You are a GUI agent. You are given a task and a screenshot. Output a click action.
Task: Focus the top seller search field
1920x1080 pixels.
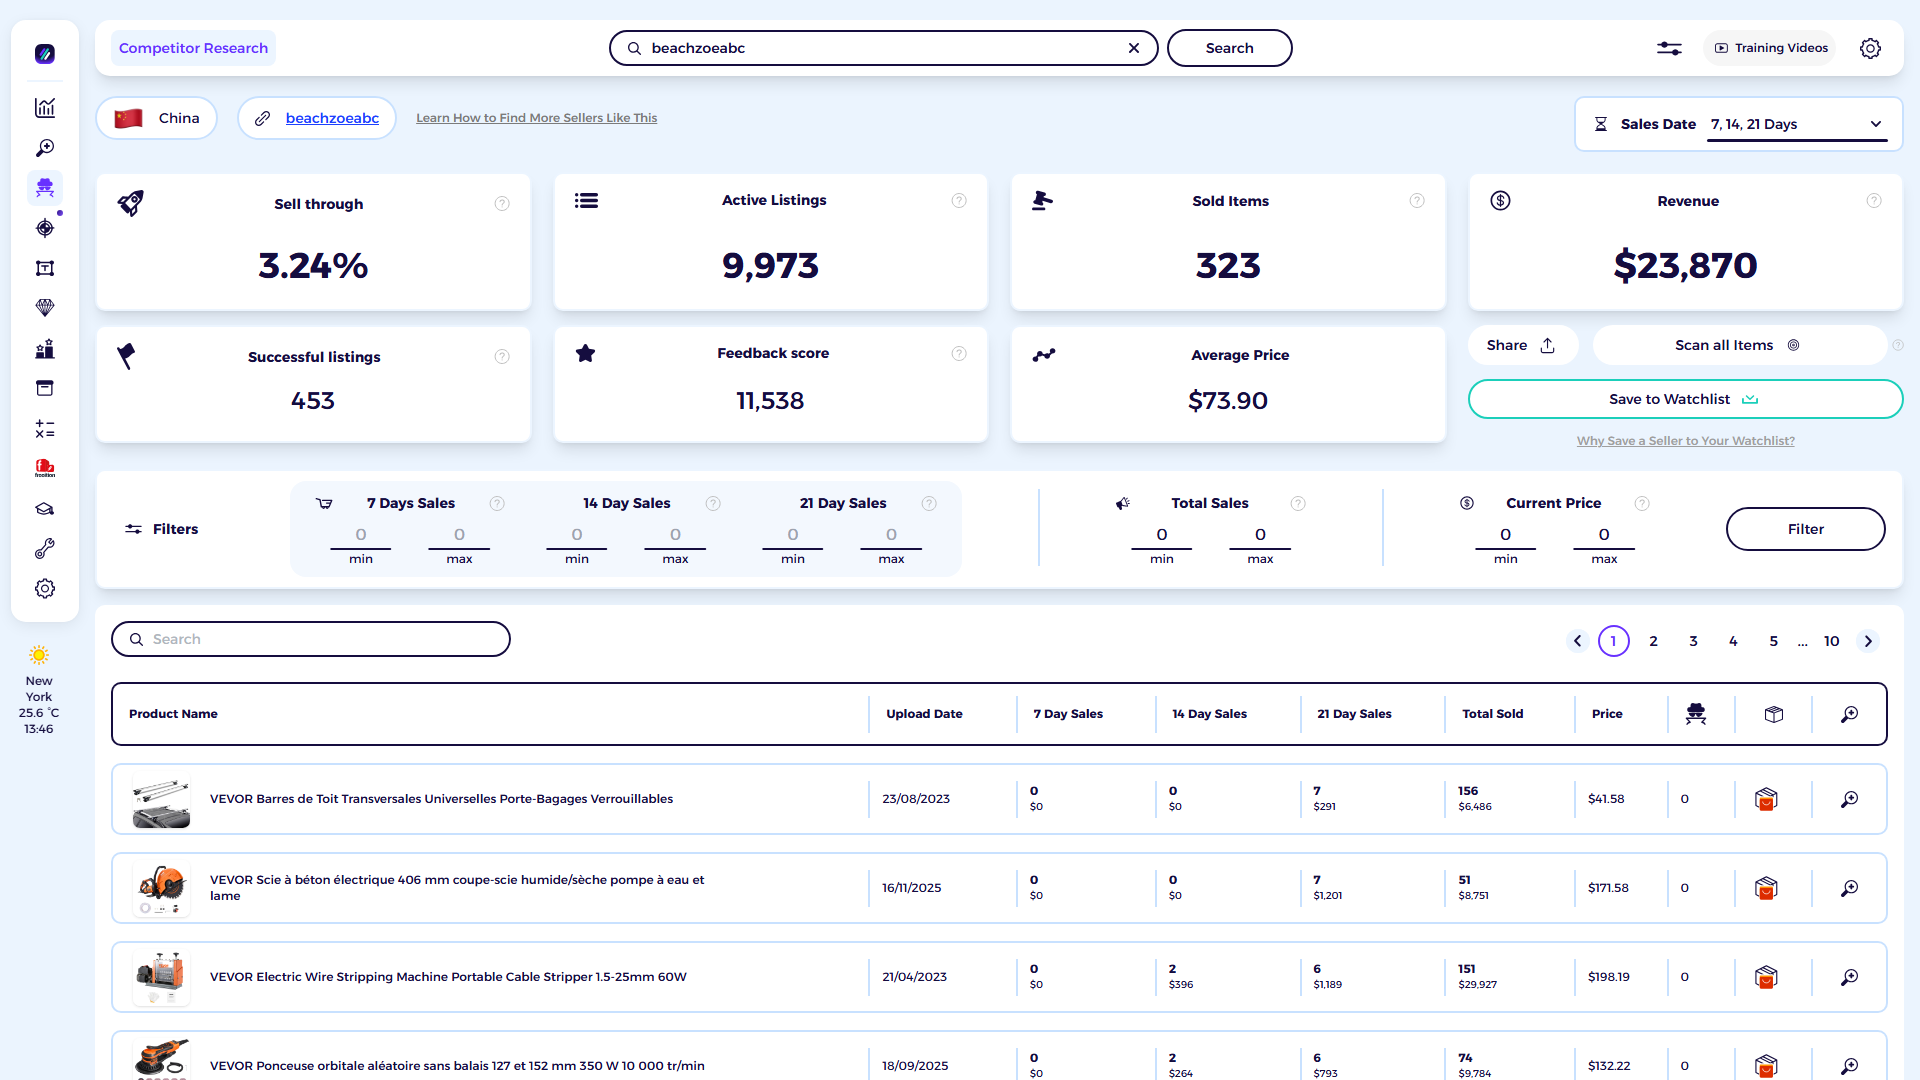coord(884,48)
